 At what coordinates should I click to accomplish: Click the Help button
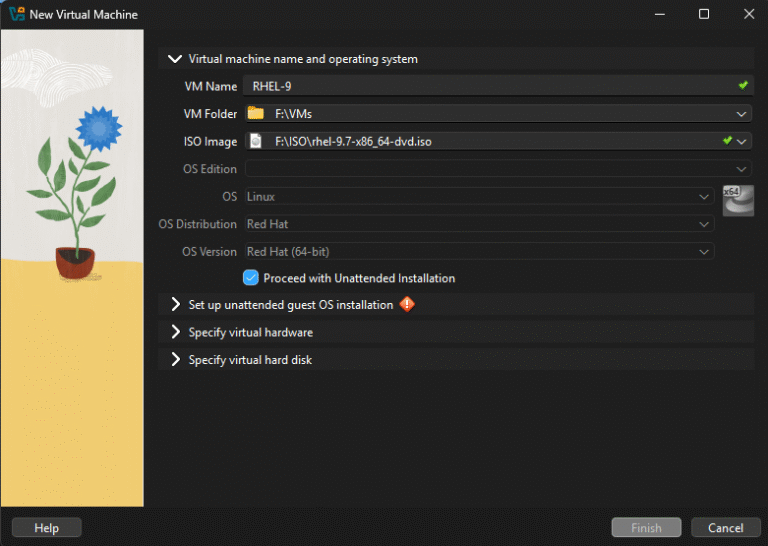[46, 528]
